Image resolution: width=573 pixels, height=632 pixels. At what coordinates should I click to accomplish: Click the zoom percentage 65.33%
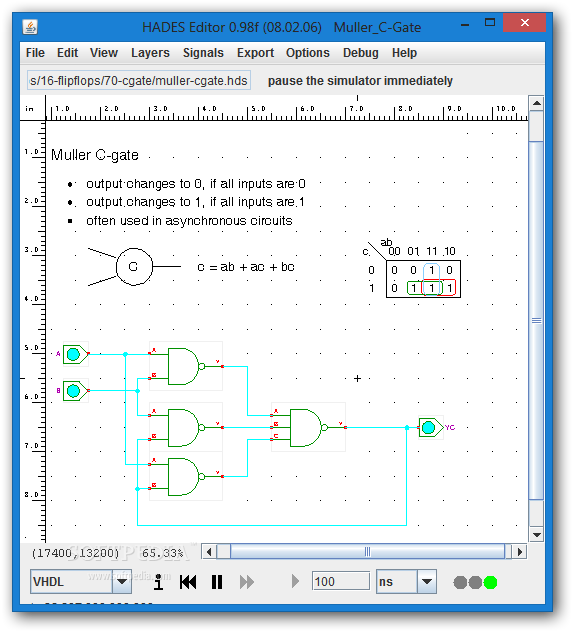pos(162,553)
